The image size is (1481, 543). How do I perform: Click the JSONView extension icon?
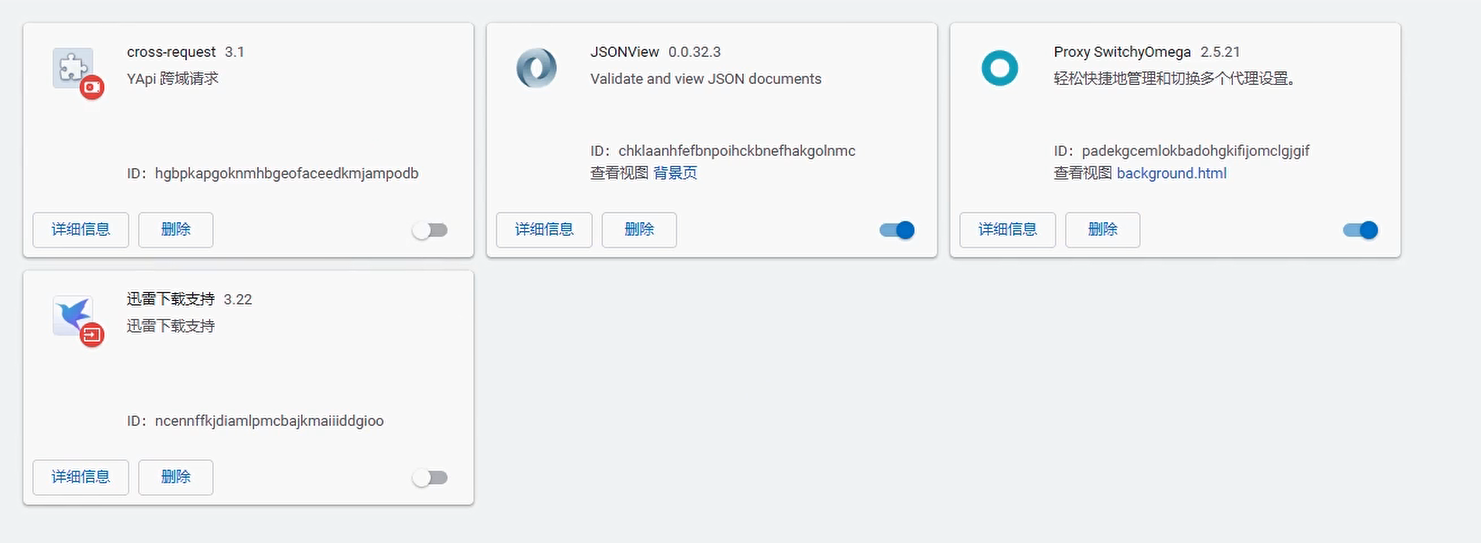click(x=536, y=68)
